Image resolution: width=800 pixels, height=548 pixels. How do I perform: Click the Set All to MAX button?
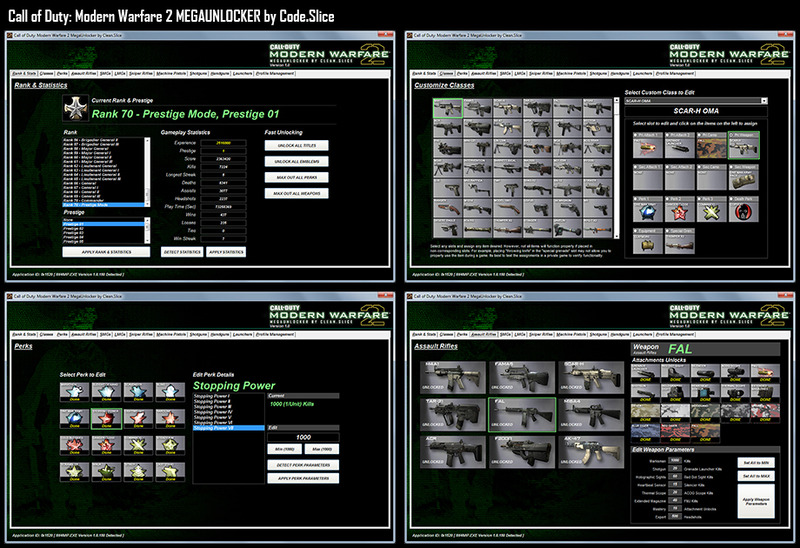[x=756, y=476]
